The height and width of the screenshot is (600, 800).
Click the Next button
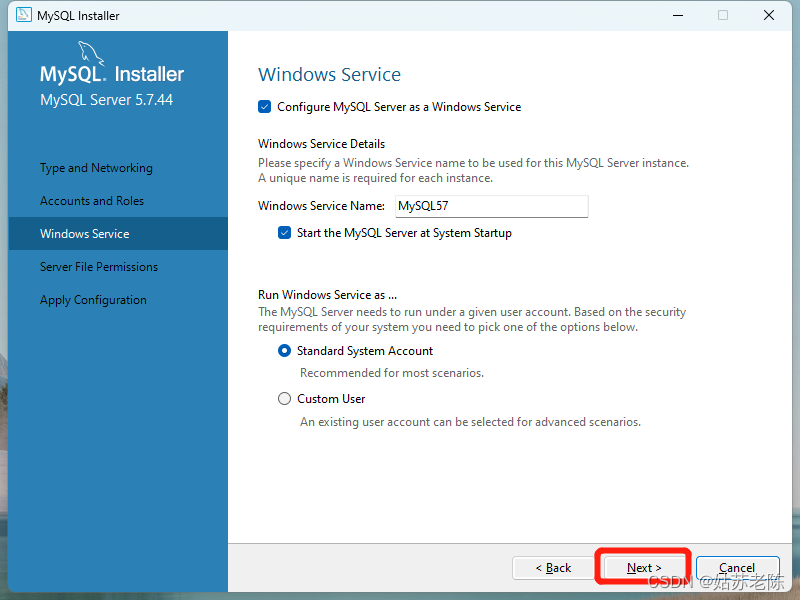pos(644,567)
